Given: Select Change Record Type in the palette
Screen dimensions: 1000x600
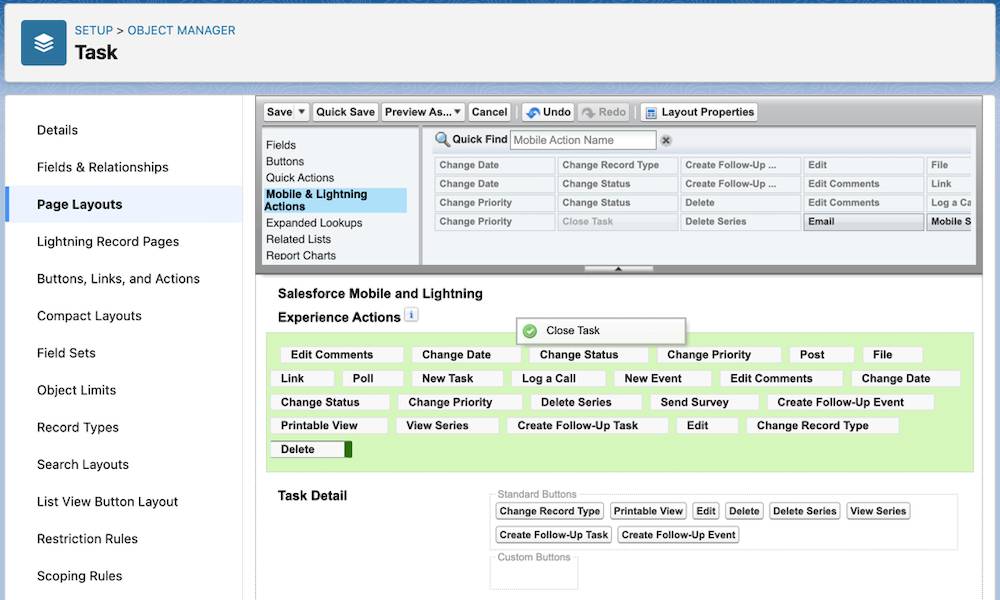Looking at the screenshot, I should (x=617, y=165).
